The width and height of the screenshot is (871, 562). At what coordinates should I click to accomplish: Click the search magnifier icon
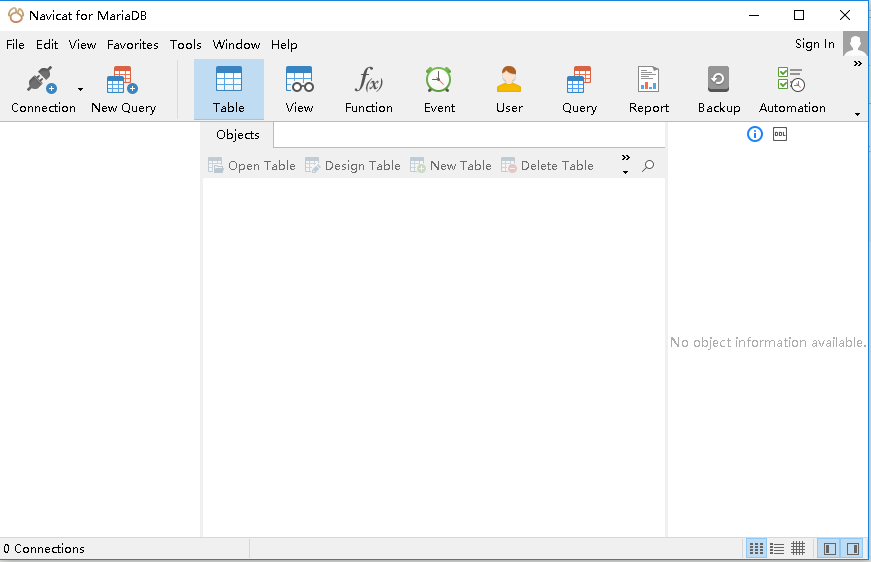tap(648, 165)
